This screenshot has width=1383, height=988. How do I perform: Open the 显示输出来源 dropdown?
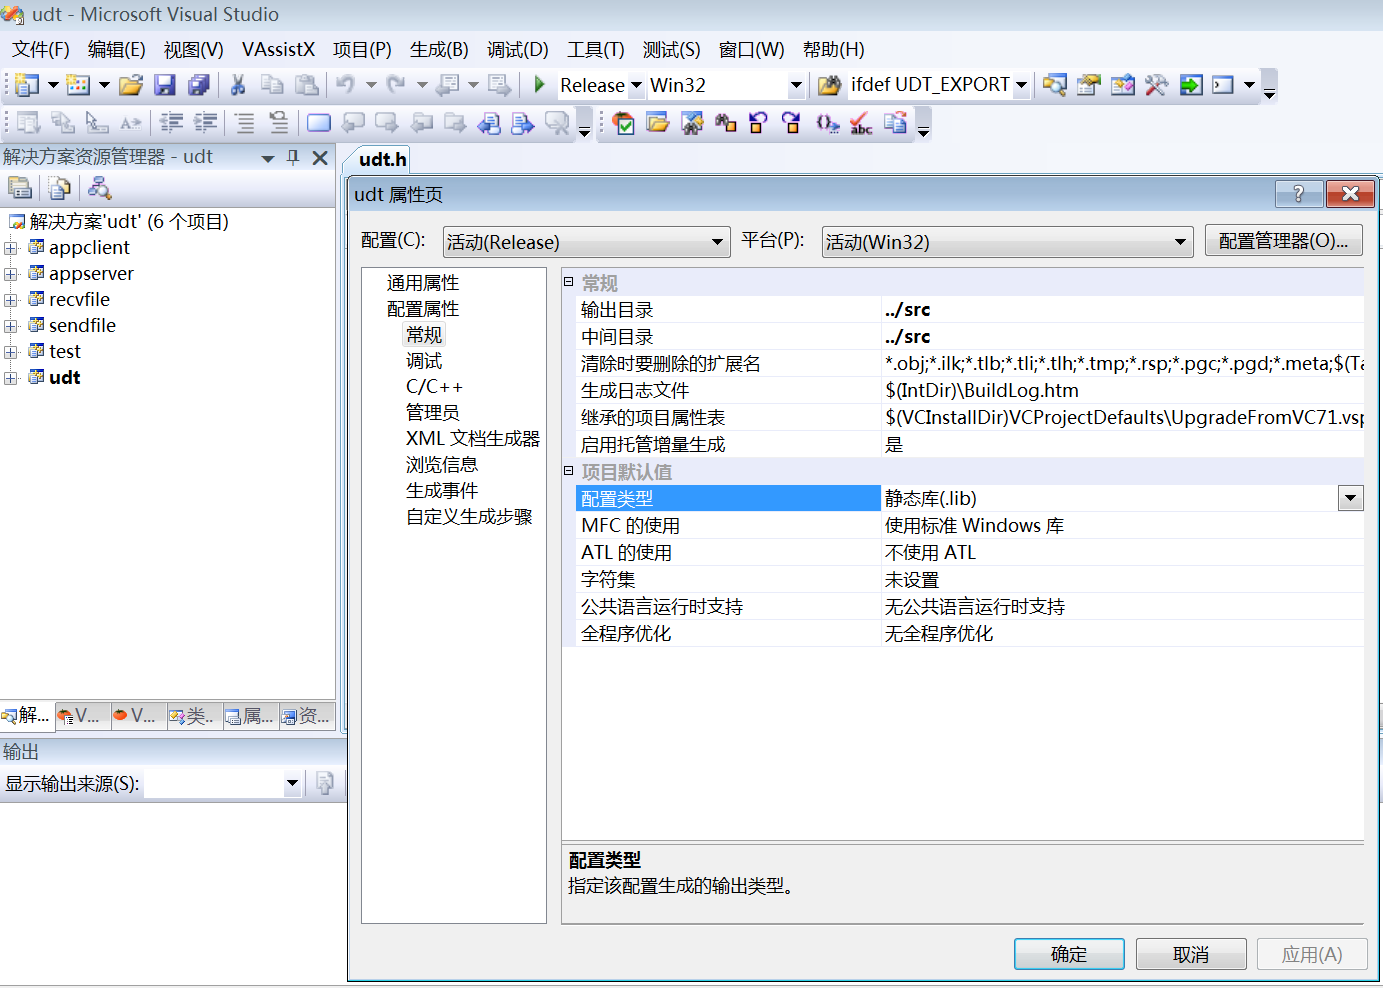[292, 784]
